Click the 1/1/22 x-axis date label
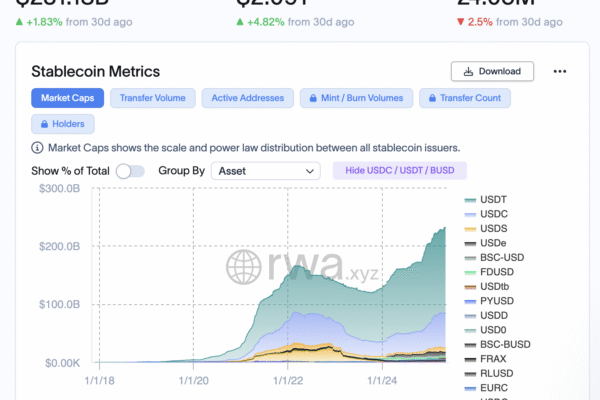This screenshot has width=600, height=400. (288, 381)
